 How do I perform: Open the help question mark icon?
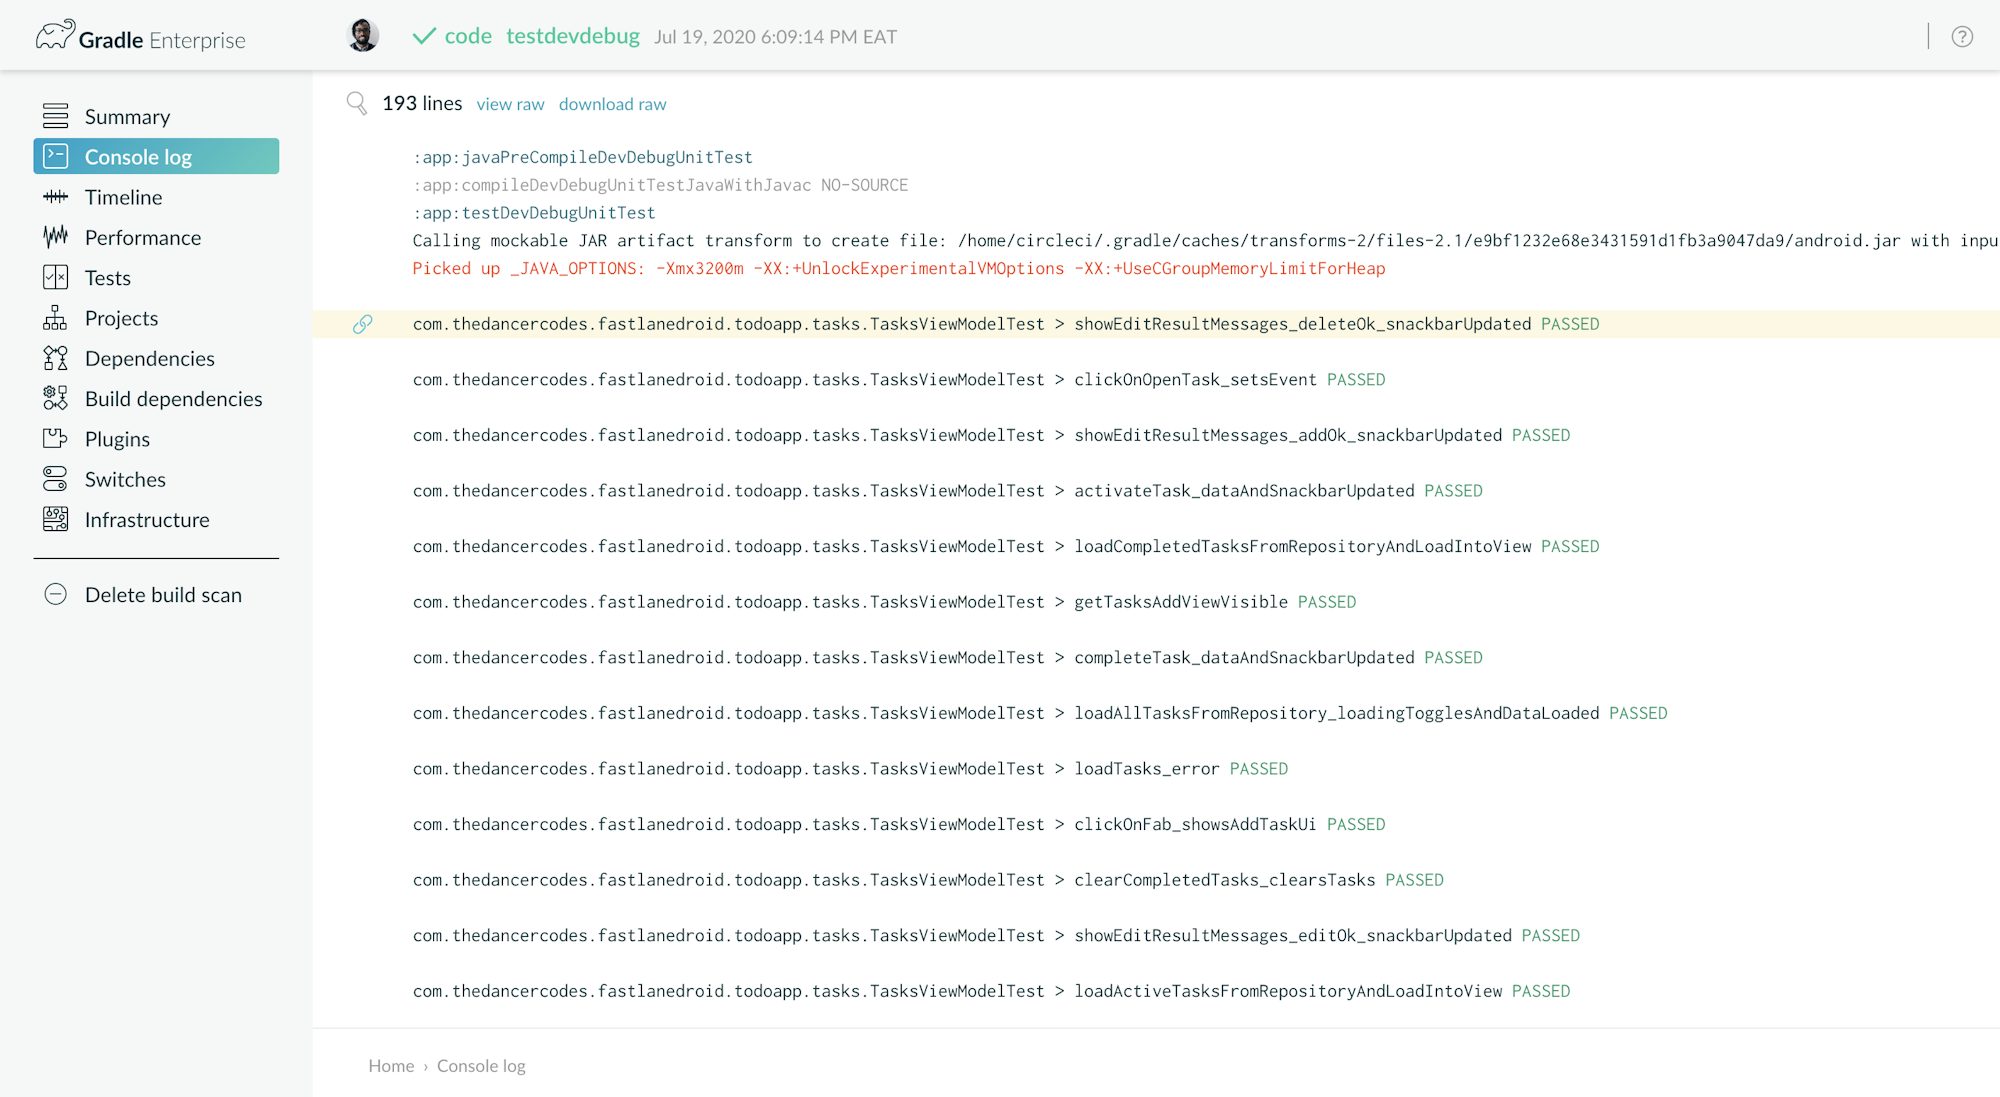point(1961,37)
